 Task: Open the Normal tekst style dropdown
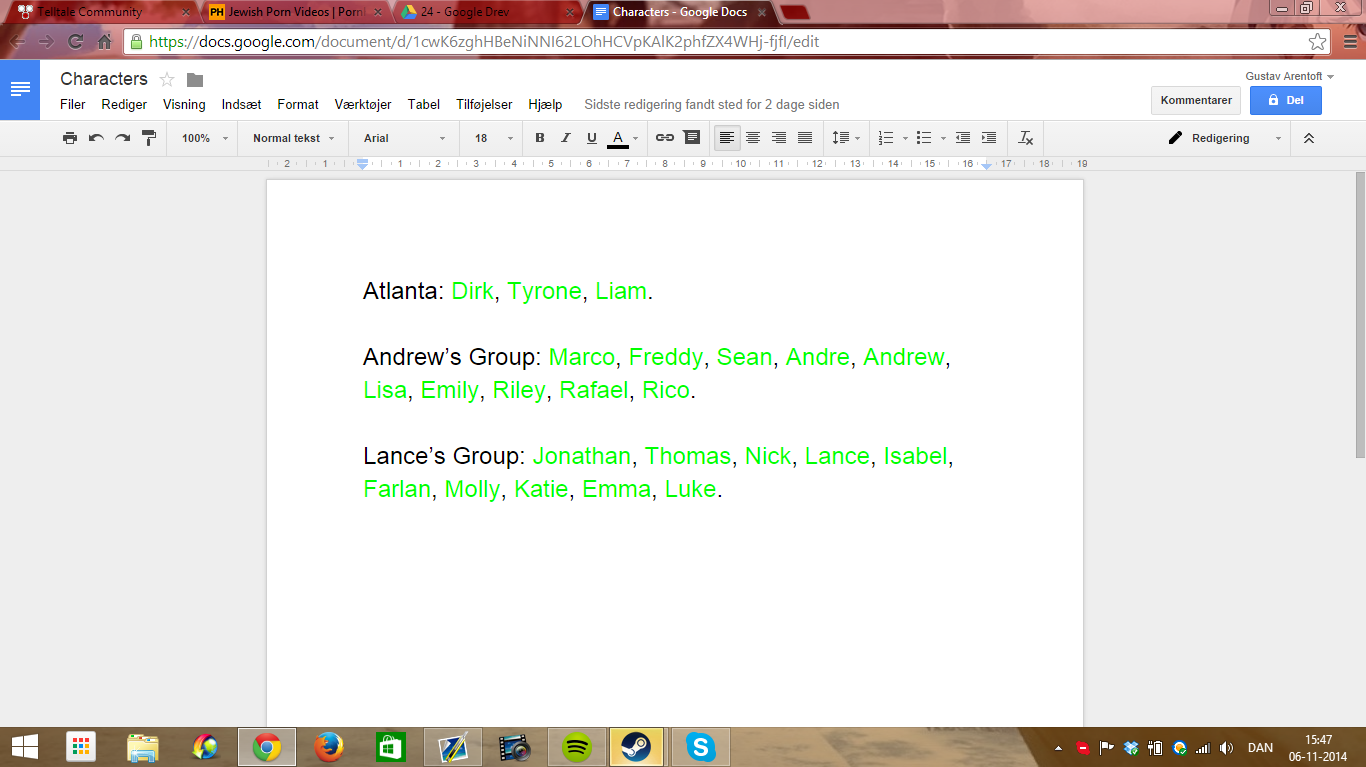click(x=293, y=138)
